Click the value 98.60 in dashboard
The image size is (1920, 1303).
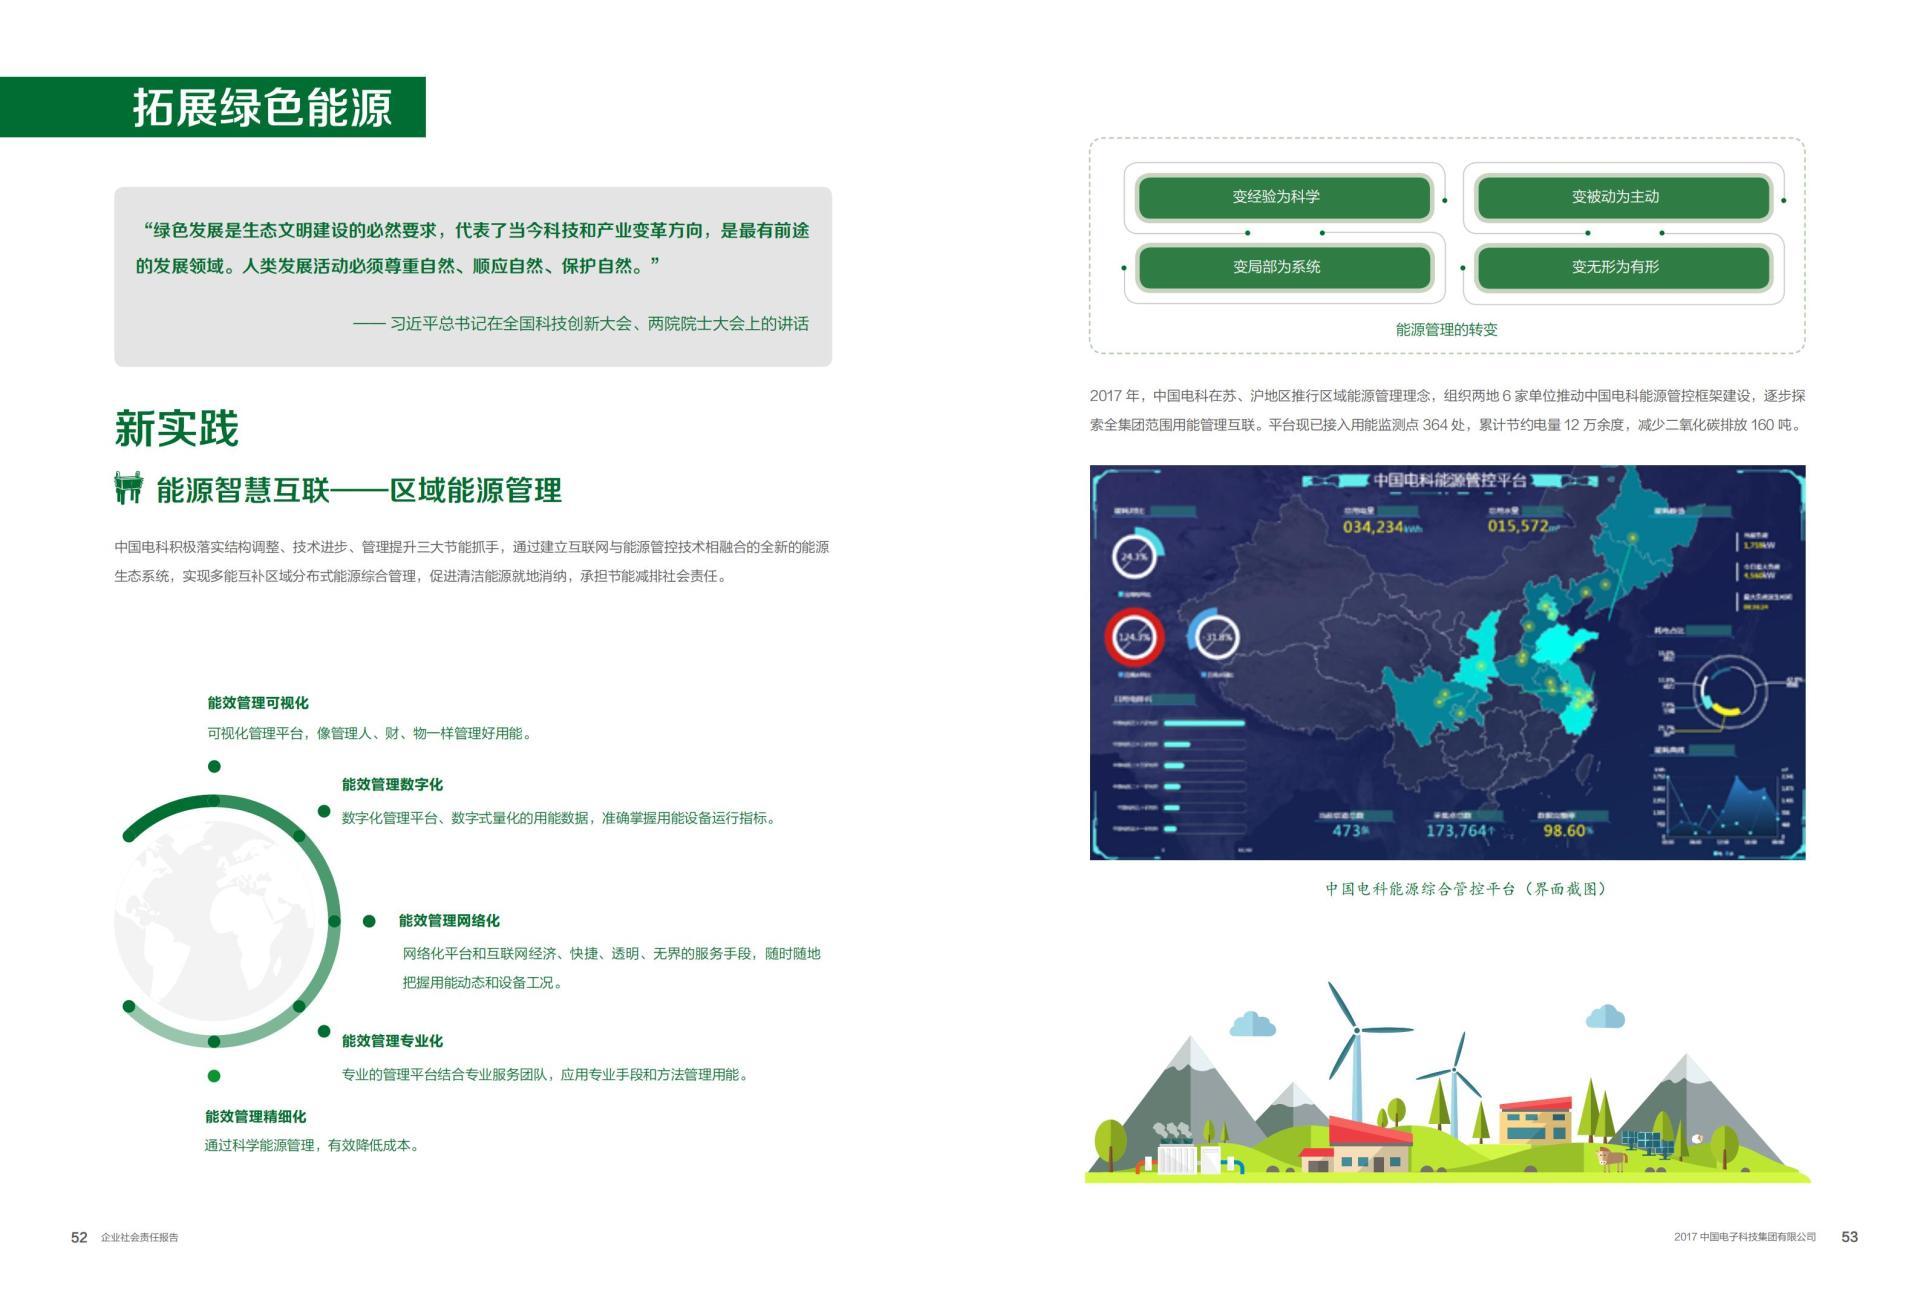(x=1567, y=831)
